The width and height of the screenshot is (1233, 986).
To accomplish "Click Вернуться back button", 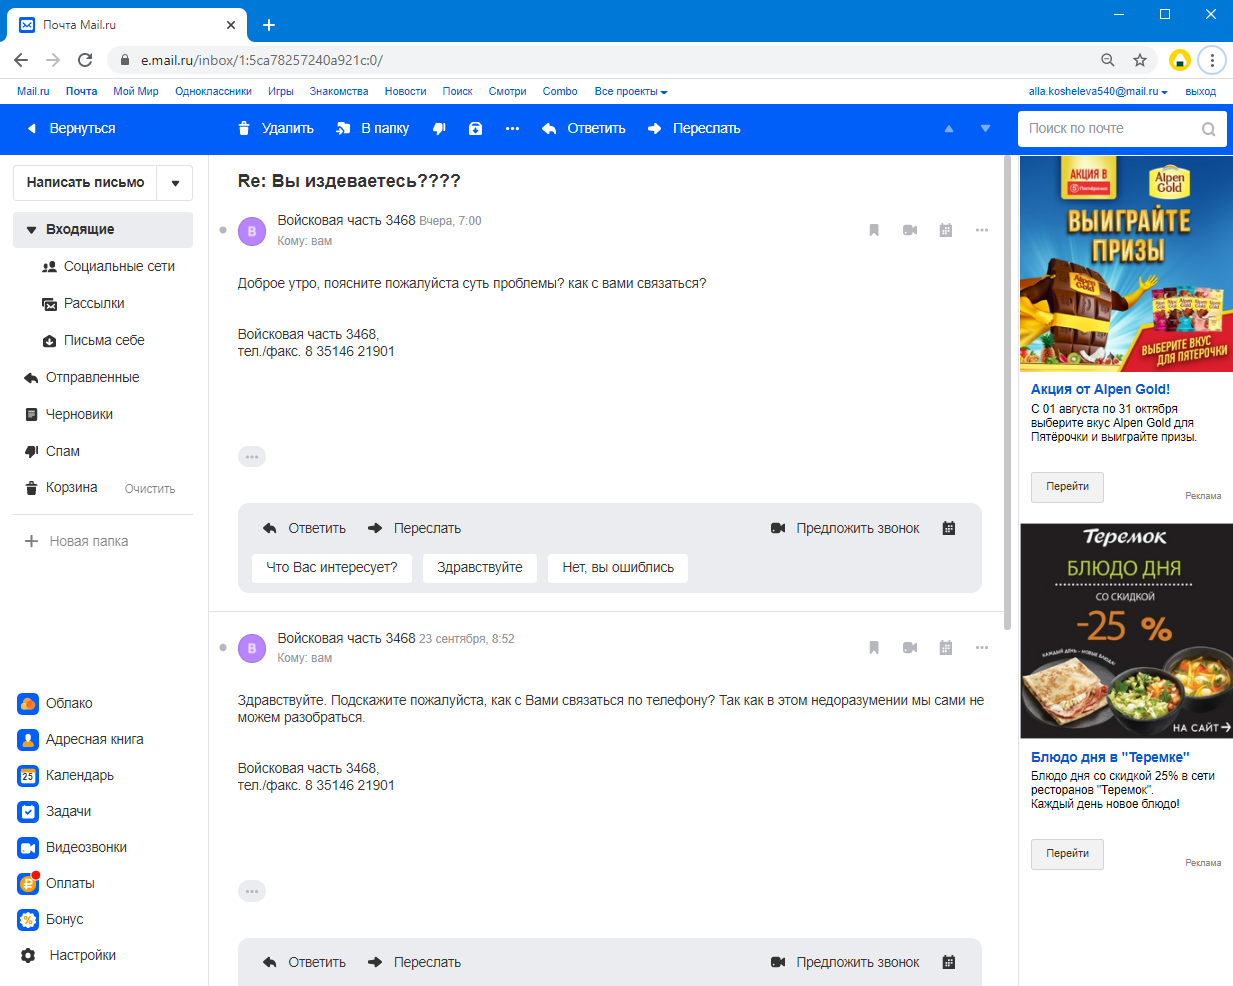I will (71, 129).
